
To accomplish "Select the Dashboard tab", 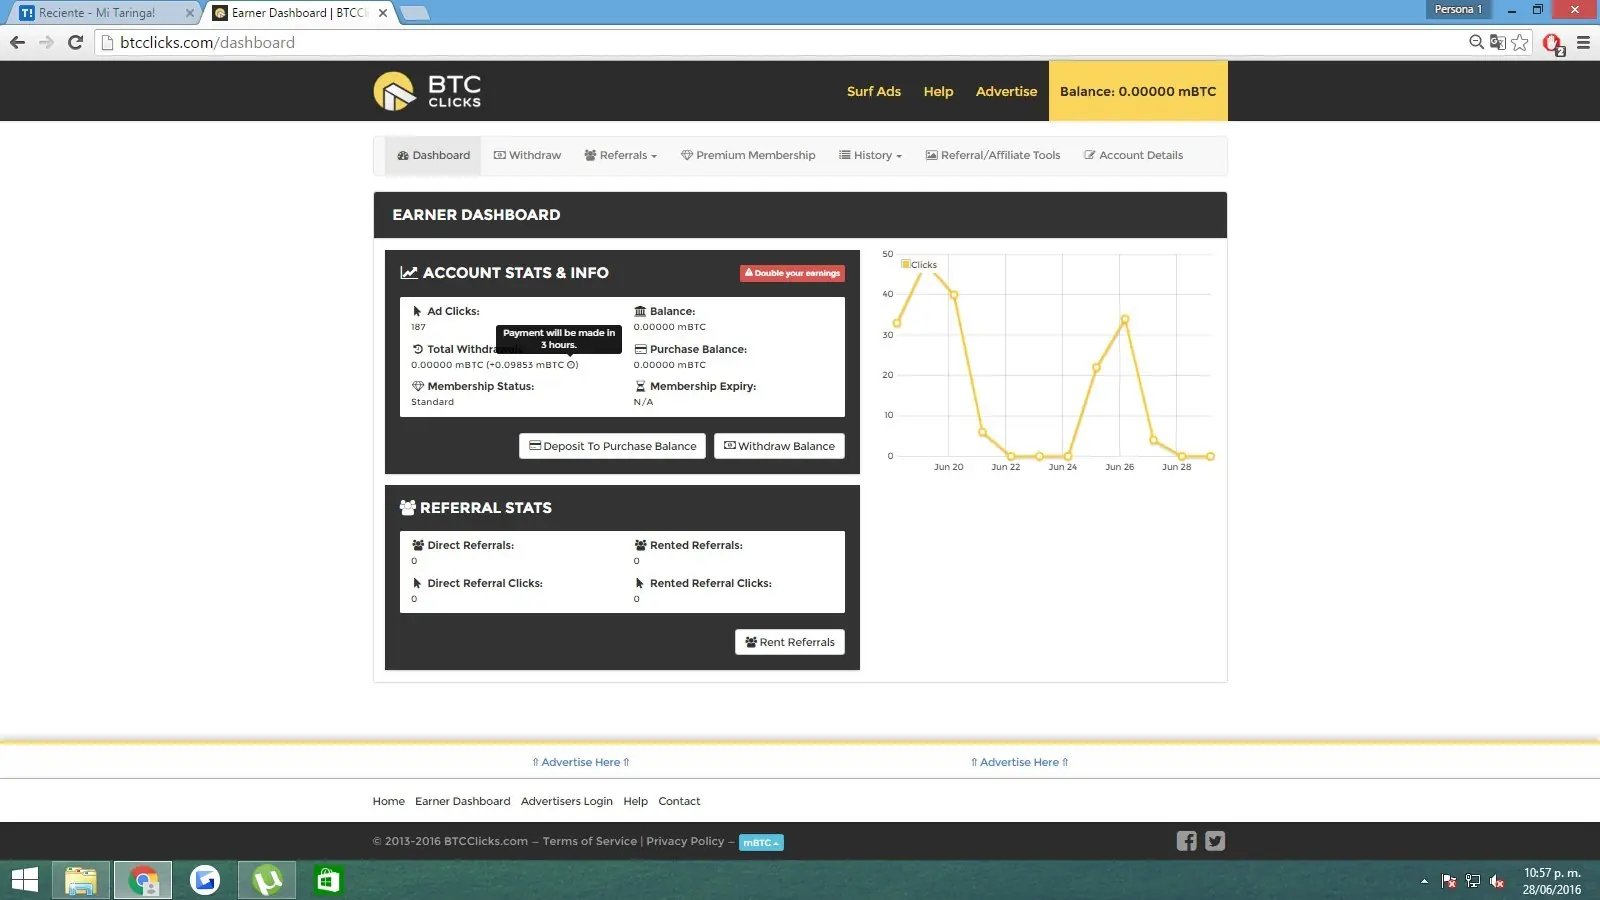I will pyautogui.click(x=433, y=155).
